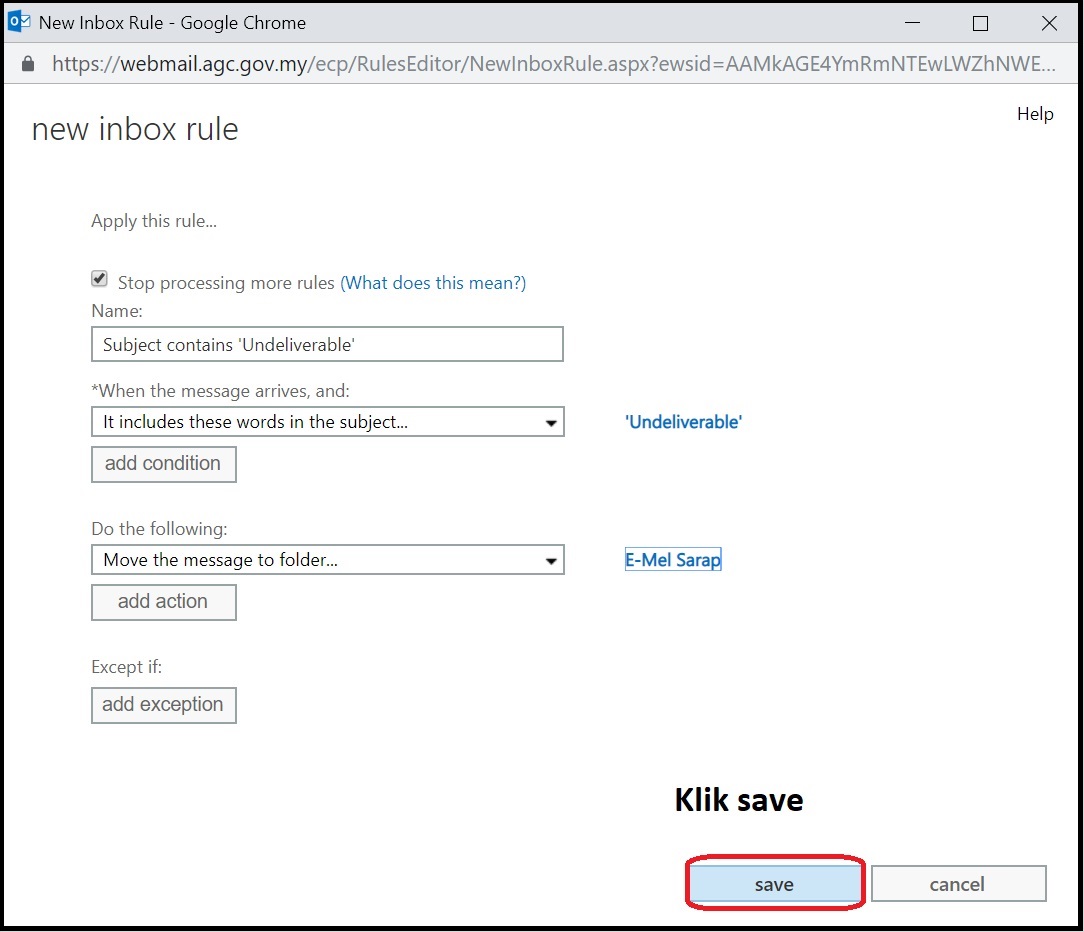Screen dimensions: 1084x932
Task: Maximize the New Inbox Rule window
Action: 980,23
